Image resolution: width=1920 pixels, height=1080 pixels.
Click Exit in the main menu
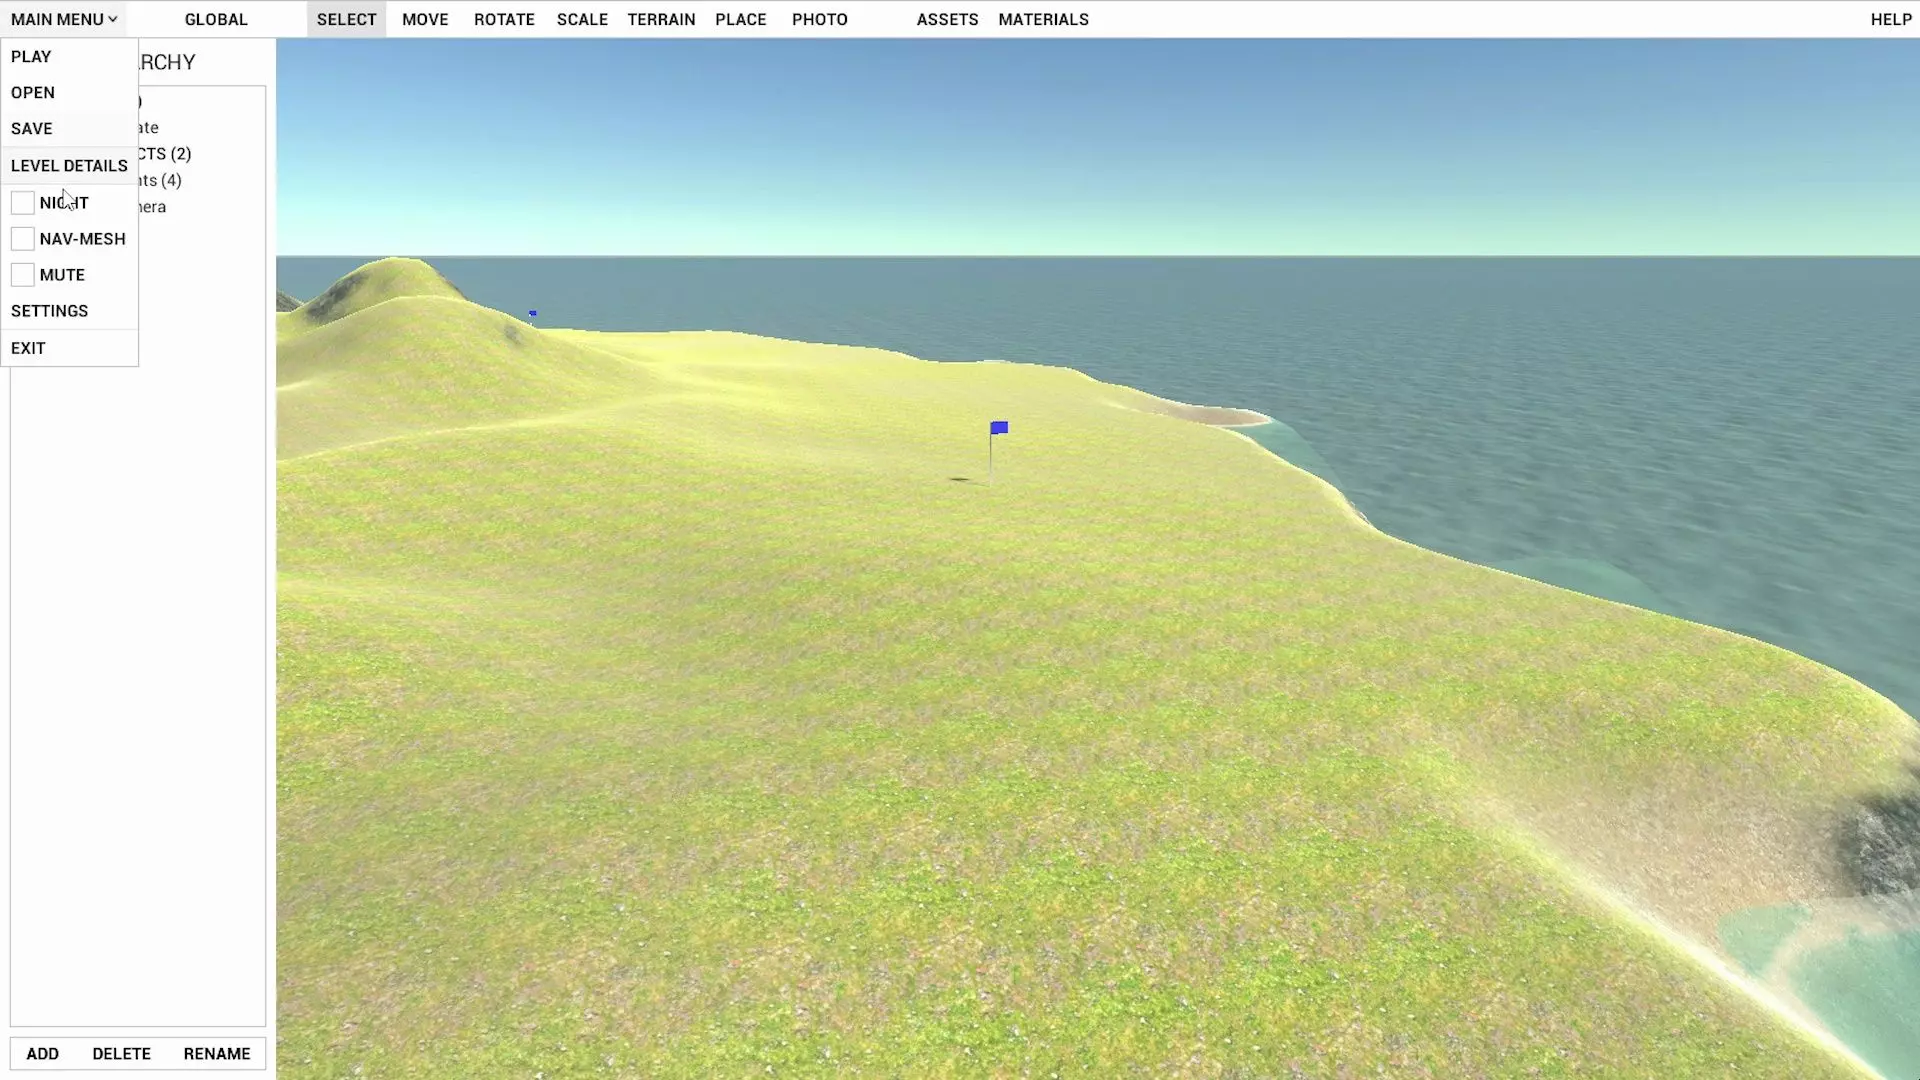[28, 348]
